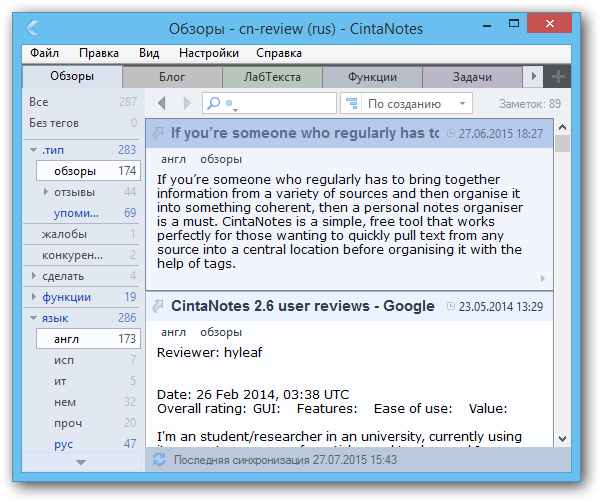The image size is (601, 502).
Task: Select the 'англ' tag in sidebar
Action: [x=88, y=339]
